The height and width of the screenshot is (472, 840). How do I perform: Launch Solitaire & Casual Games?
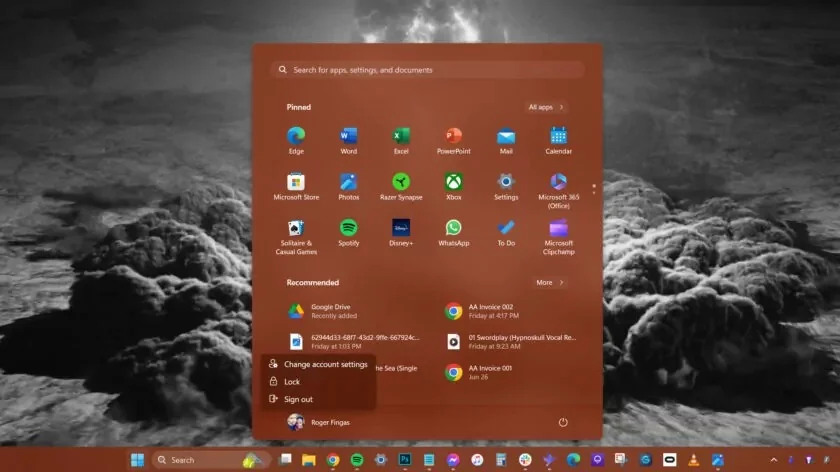[296, 236]
